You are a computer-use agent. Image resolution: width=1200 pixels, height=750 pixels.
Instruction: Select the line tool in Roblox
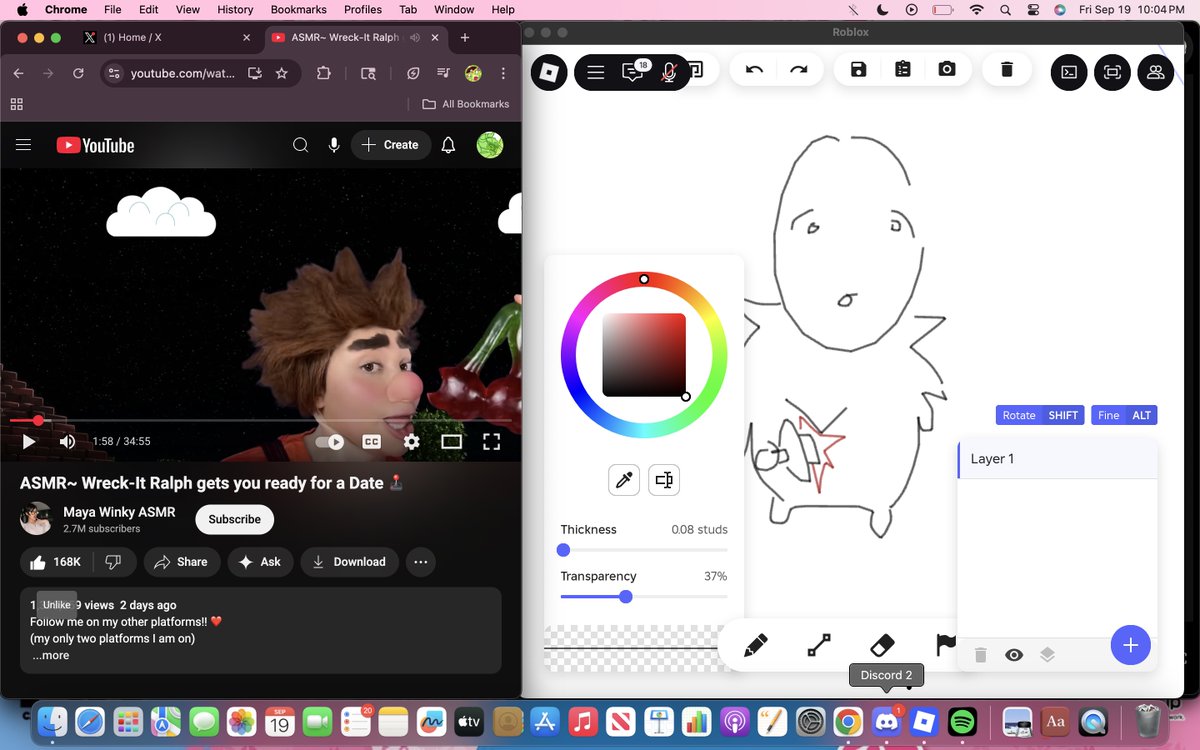[x=819, y=646]
